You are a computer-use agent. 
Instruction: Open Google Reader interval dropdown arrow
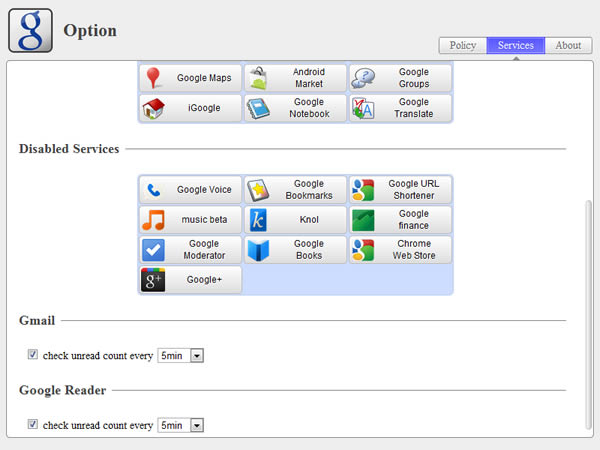tap(197, 425)
